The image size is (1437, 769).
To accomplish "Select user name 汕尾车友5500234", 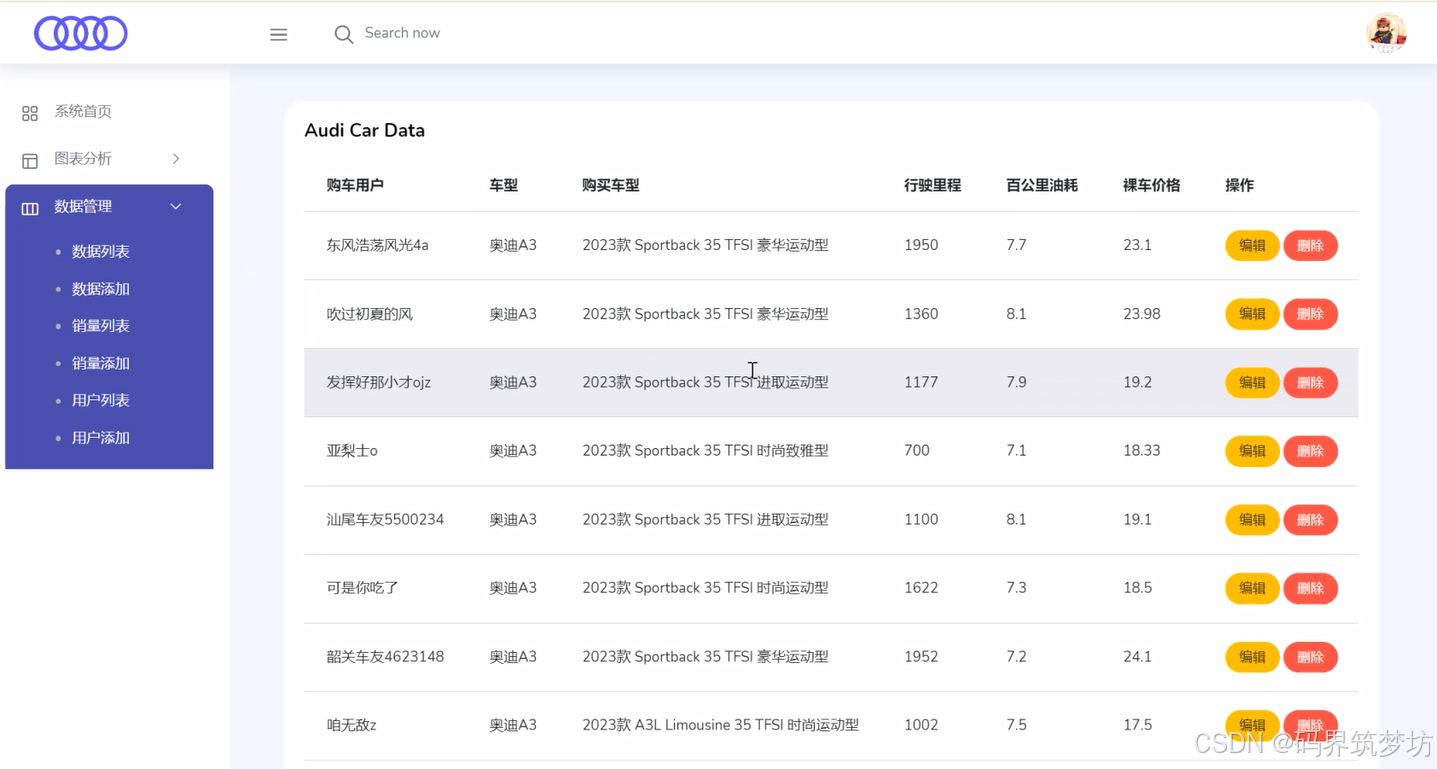I will tap(385, 520).
